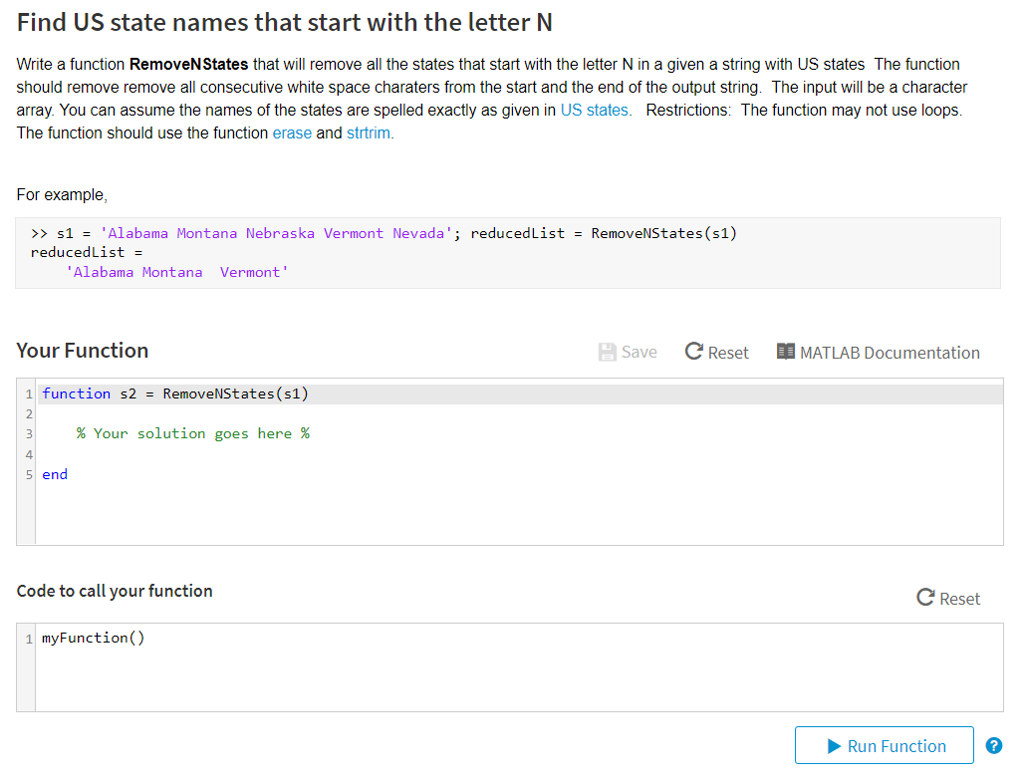Open the strtrim function link

(370, 133)
